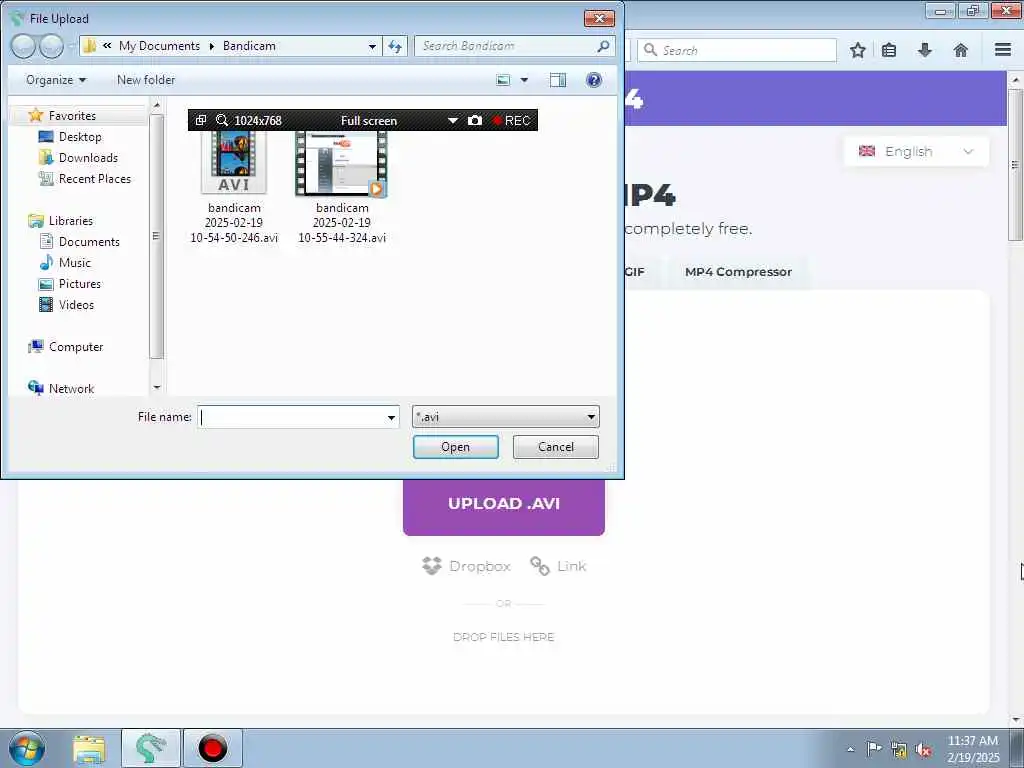The image size is (1024, 768).
Task: Select Recent Places in the navigation pane
Action: coord(94,178)
